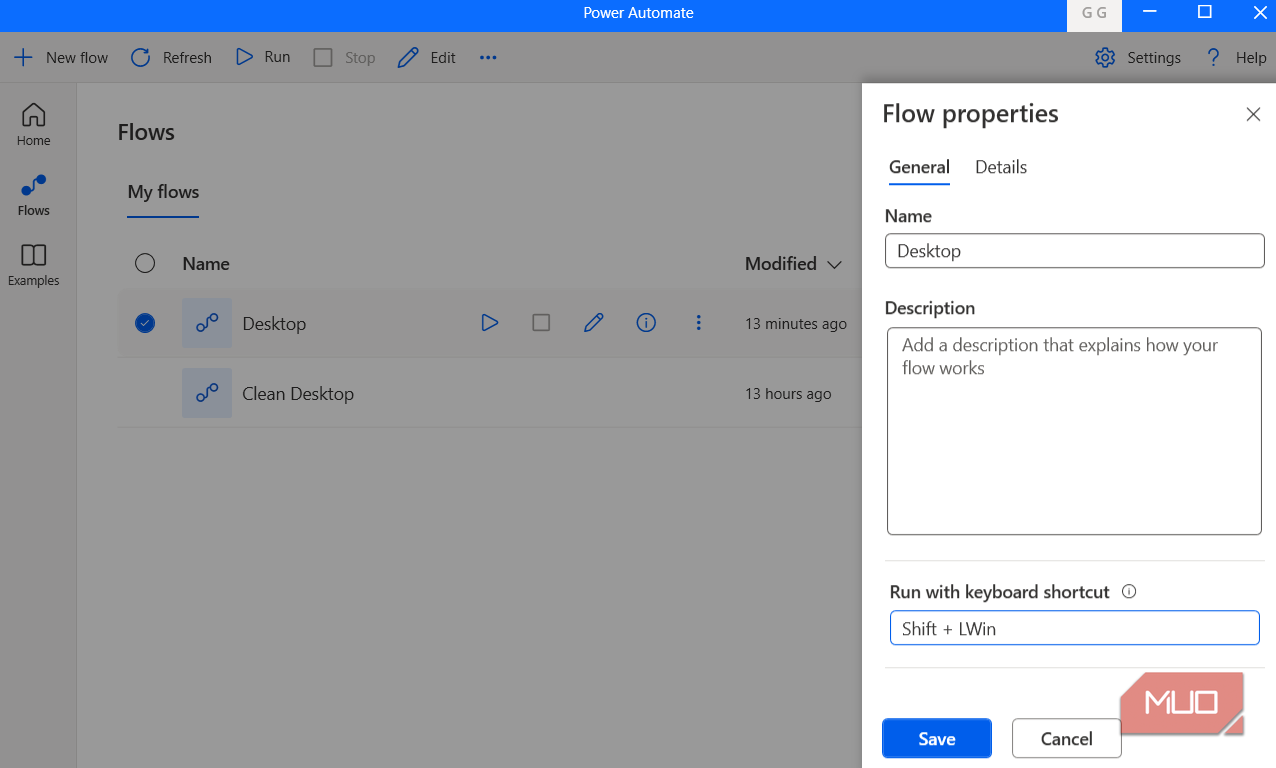
Task: Minimize the Power Automate window
Action: click(x=1149, y=13)
